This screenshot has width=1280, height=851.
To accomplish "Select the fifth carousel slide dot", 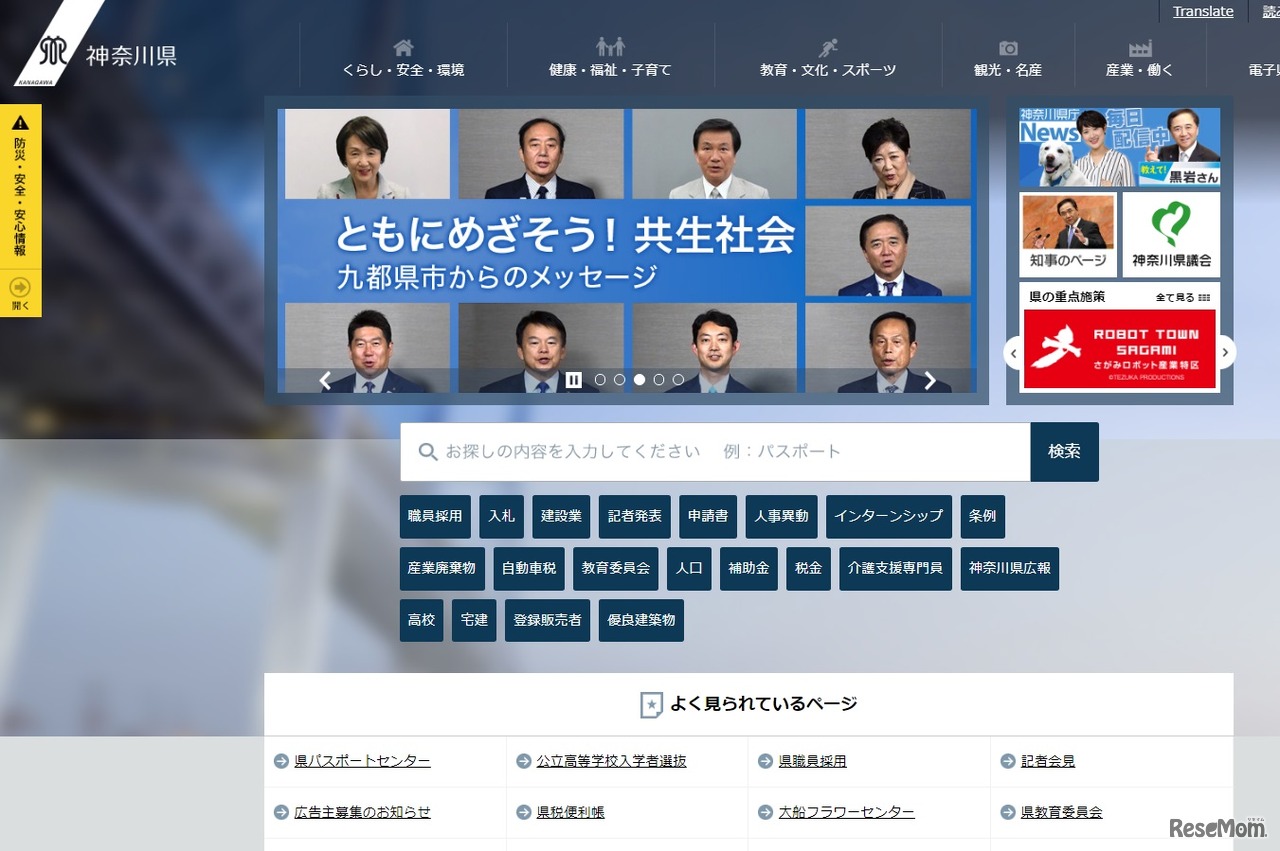I will [x=678, y=380].
